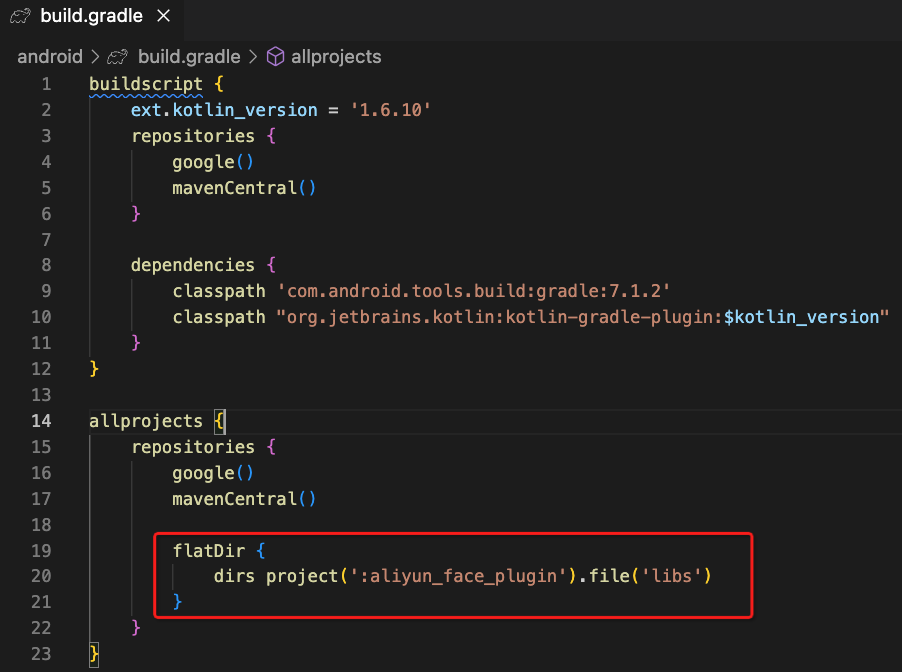Click line number 14 in the gutter

click(41, 421)
